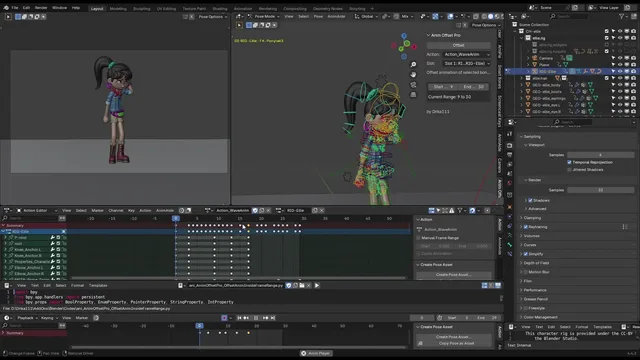Click the Blender logo in the top bar
This screenshot has width=640, height=360.
click(x=6, y=8)
